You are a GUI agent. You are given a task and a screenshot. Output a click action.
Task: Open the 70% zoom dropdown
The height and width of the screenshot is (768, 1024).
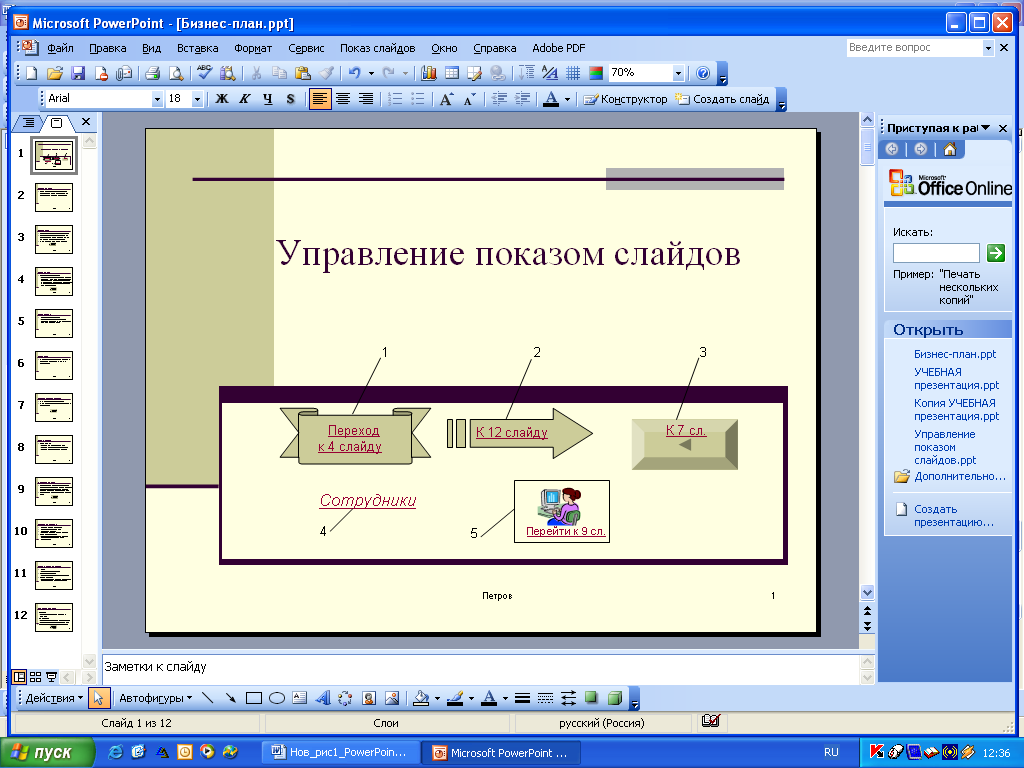678,73
